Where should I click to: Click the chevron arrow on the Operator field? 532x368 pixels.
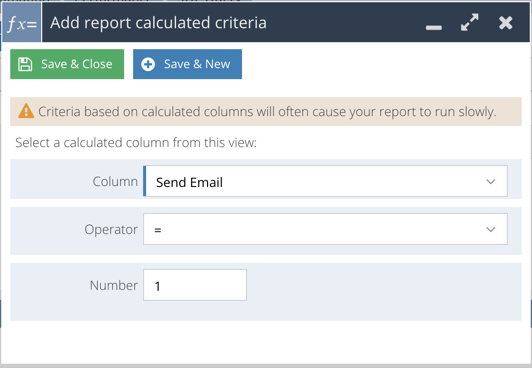click(491, 230)
